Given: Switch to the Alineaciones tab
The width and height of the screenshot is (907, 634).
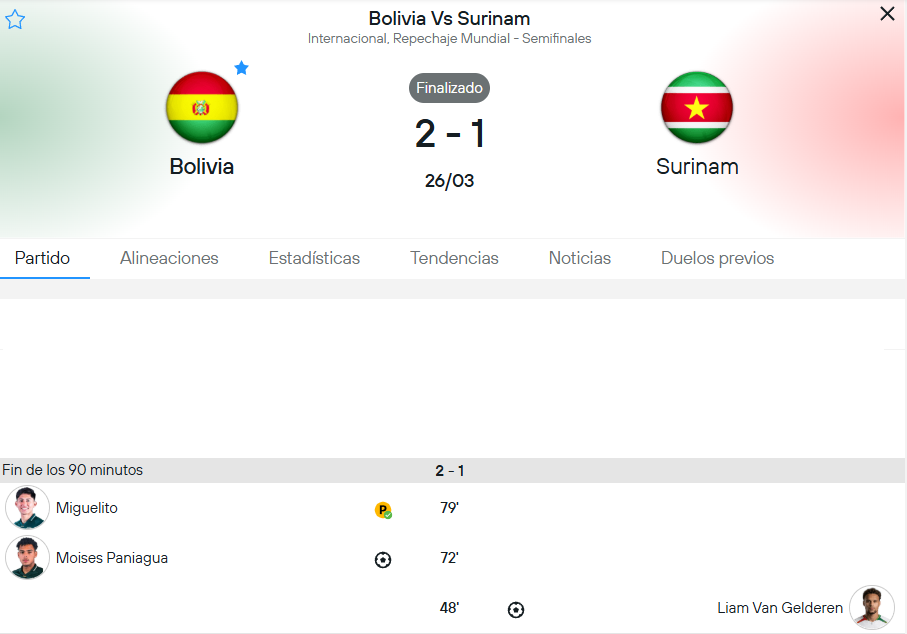Looking at the screenshot, I should 169,258.
